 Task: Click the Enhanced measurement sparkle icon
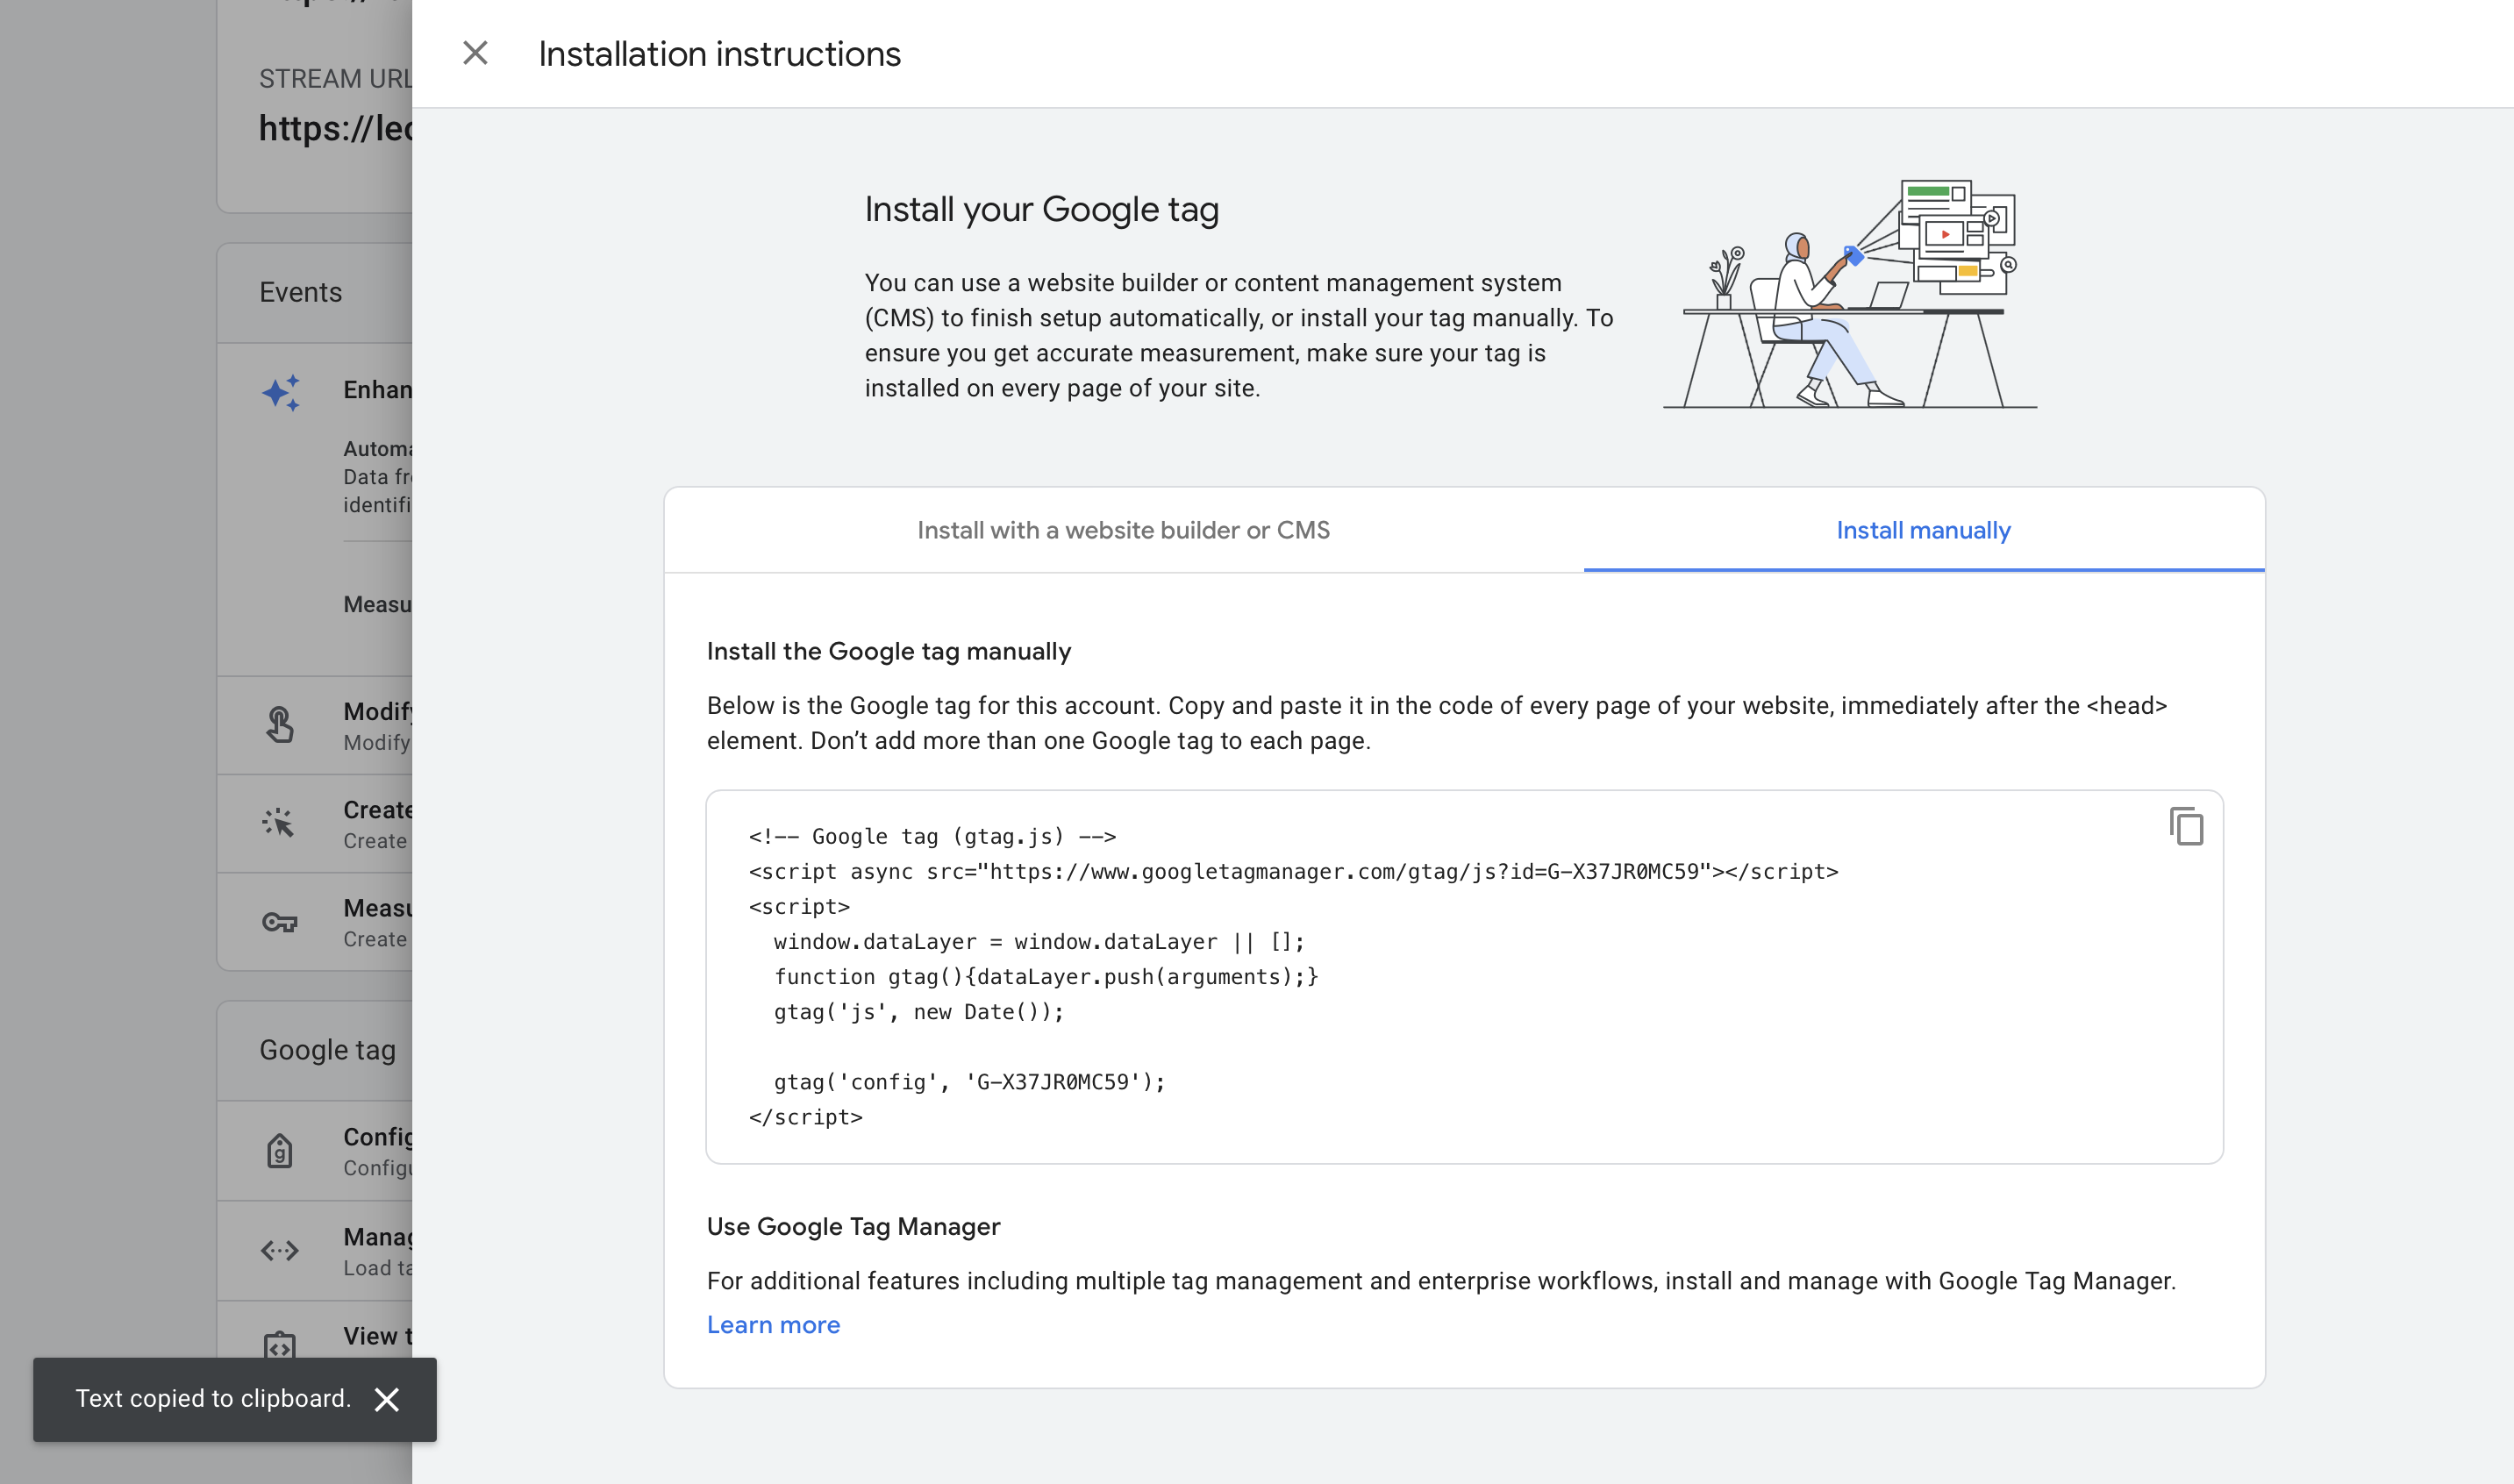[281, 392]
